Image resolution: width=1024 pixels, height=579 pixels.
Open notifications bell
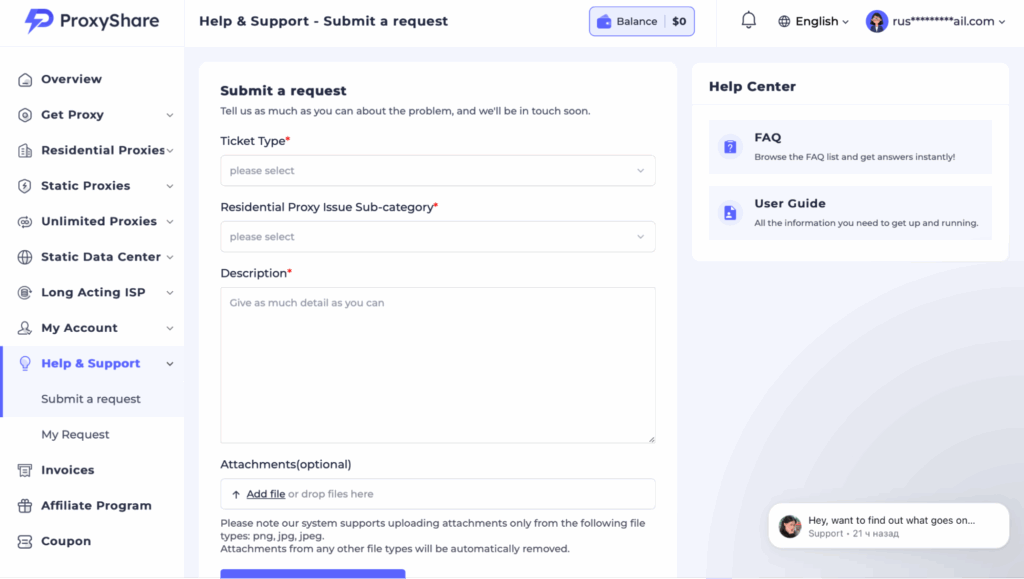click(748, 20)
